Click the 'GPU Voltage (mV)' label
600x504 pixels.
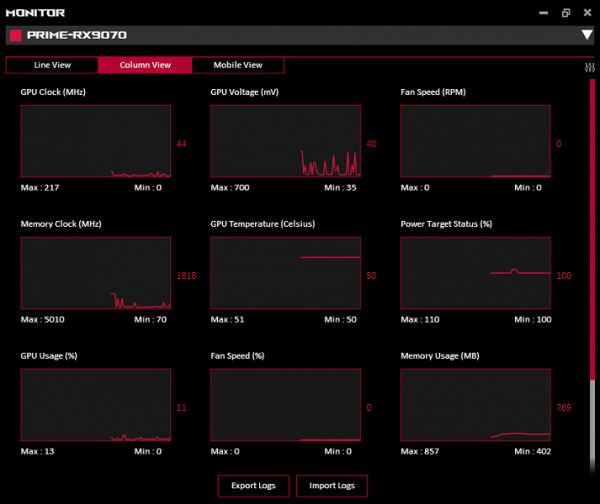[245, 92]
